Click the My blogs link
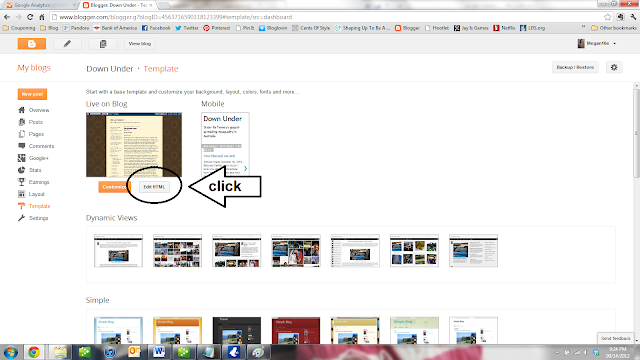The width and height of the screenshot is (640, 360). [34, 68]
